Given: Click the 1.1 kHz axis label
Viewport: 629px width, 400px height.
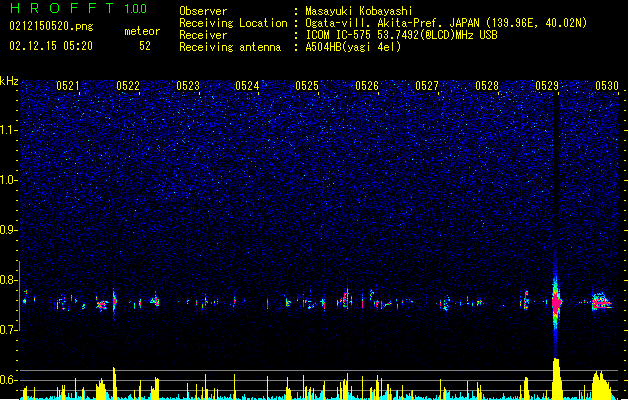Looking at the screenshot, I should [x=9, y=130].
